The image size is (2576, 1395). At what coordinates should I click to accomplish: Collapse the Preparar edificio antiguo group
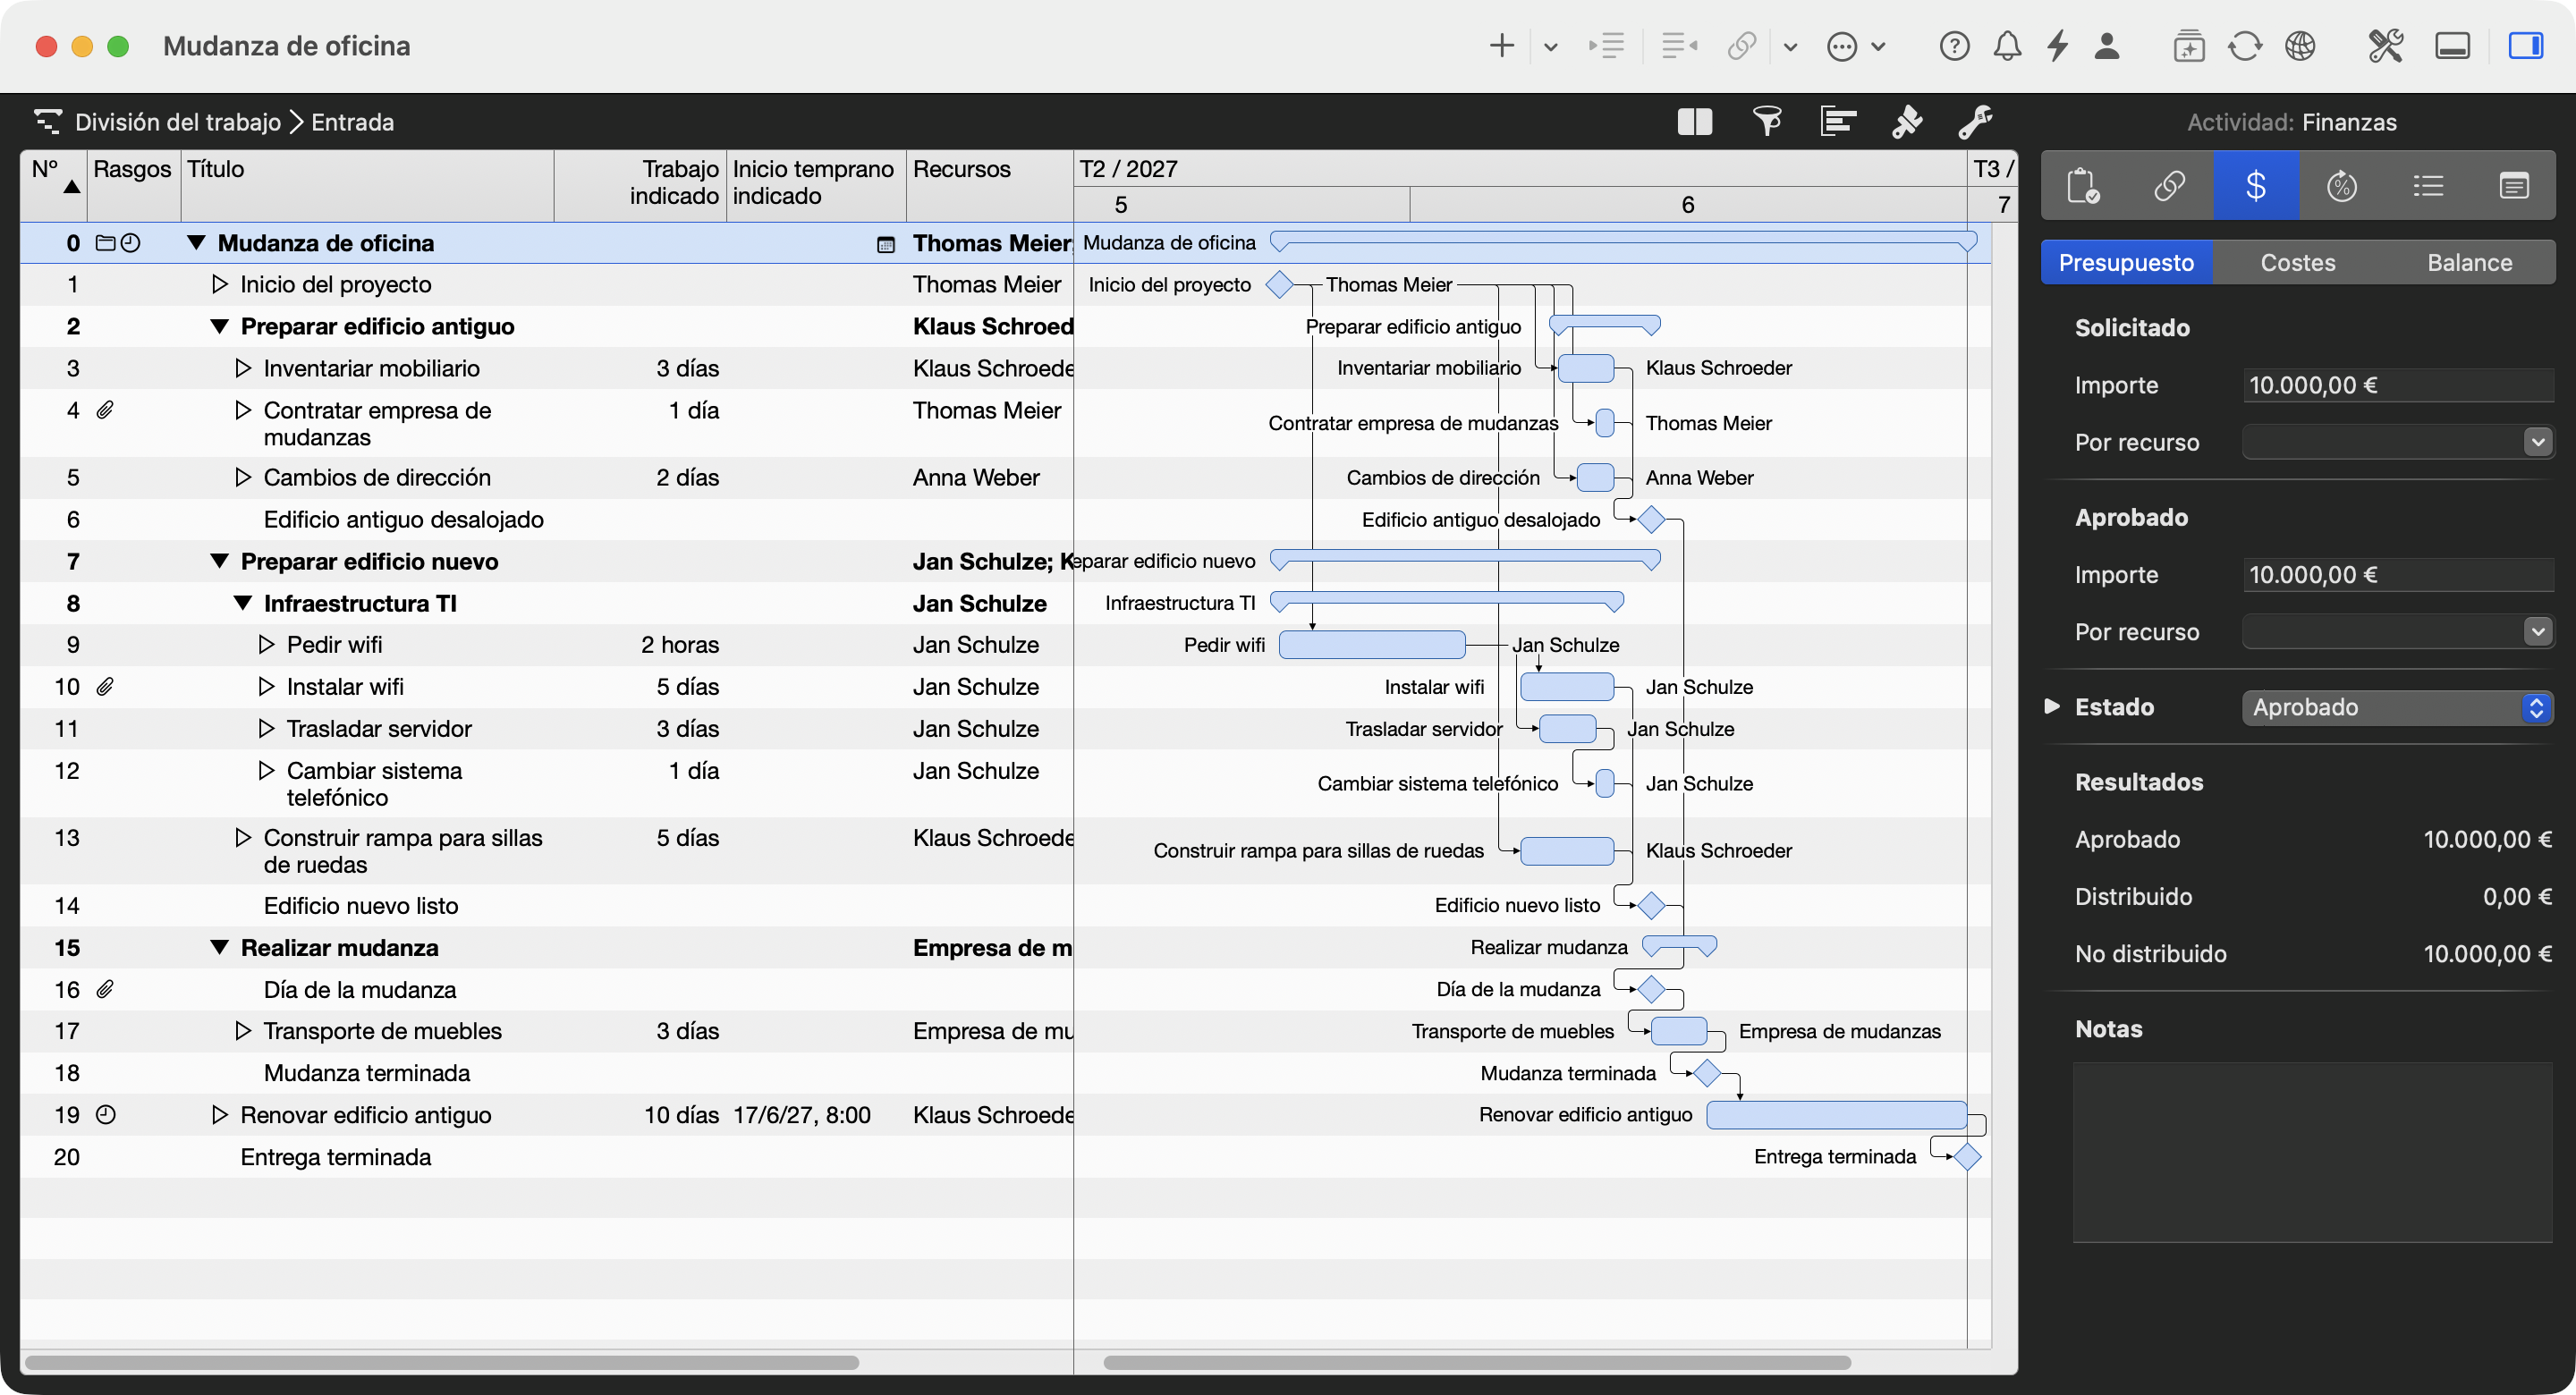click(x=219, y=326)
